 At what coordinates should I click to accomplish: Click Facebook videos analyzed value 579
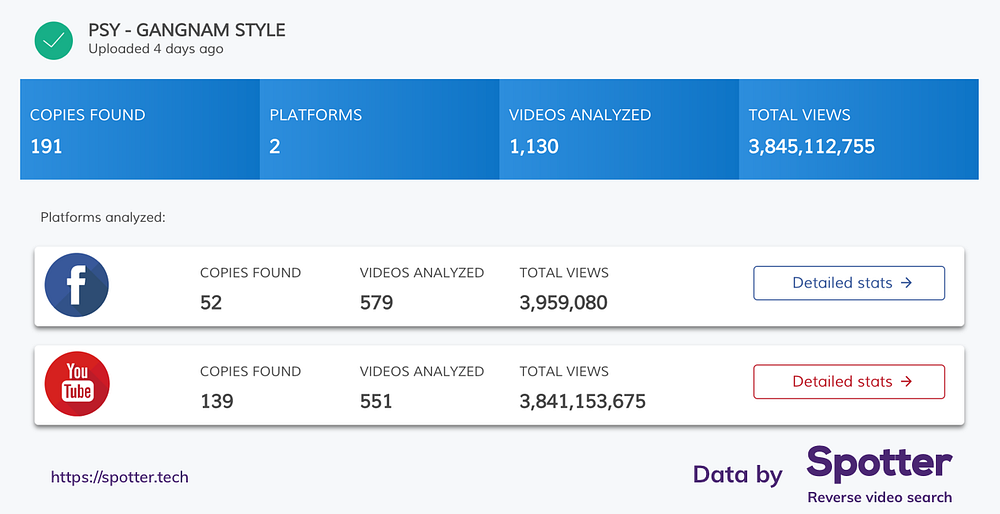click(x=376, y=302)
